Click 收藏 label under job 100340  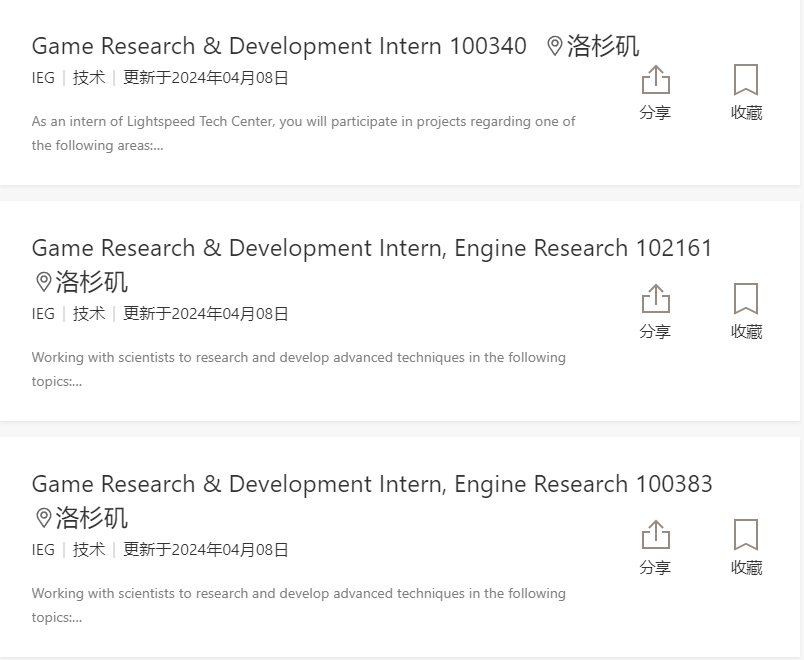[x=747, y=112]
